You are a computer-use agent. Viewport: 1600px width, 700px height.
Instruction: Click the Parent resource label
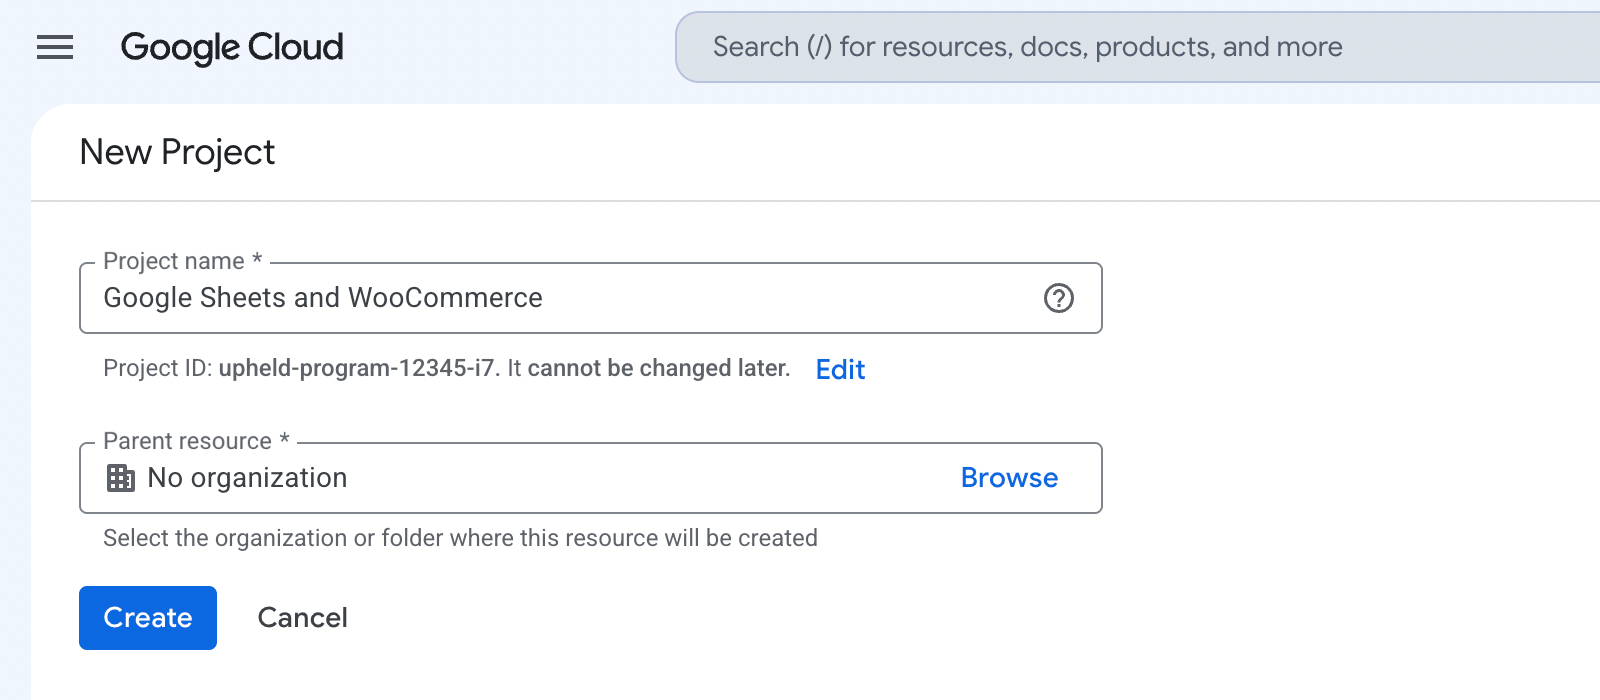pyautogui.click(x=197, y=441)
